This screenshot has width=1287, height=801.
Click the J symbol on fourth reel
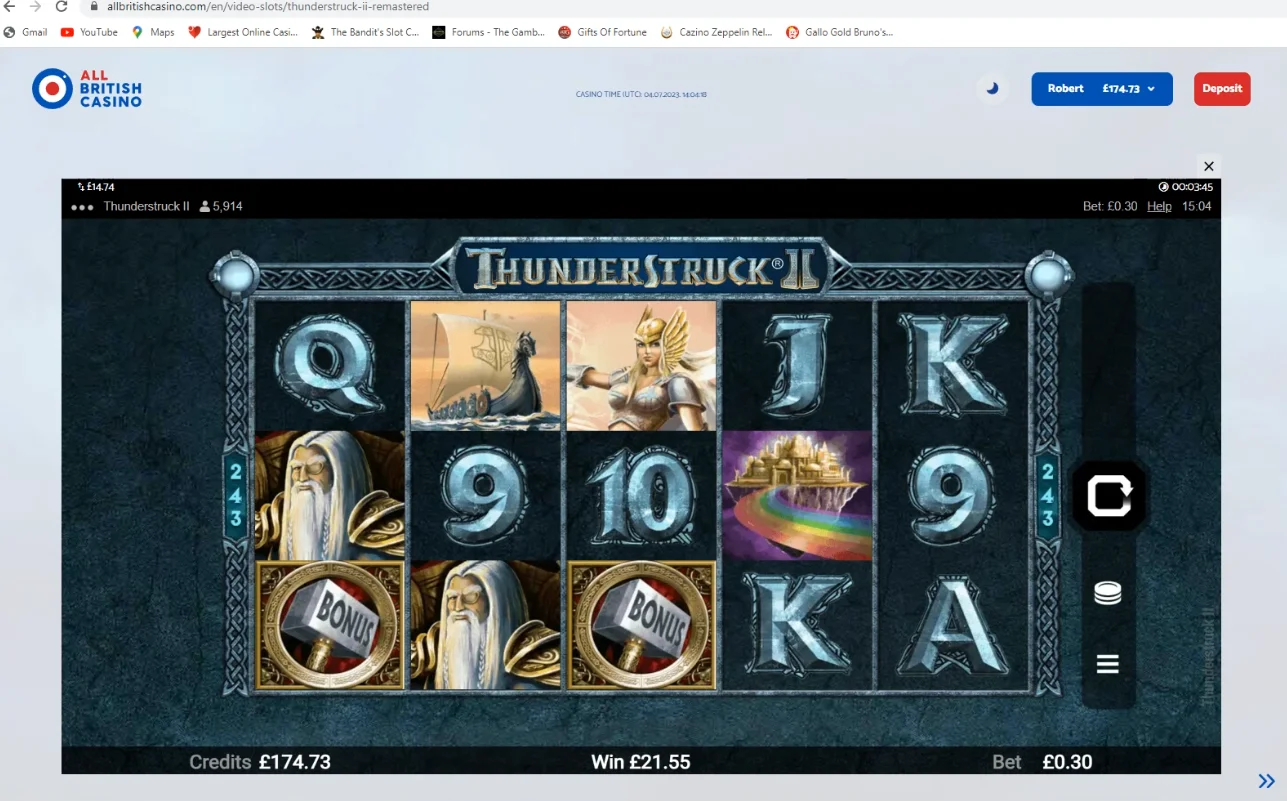pos(797,366)
